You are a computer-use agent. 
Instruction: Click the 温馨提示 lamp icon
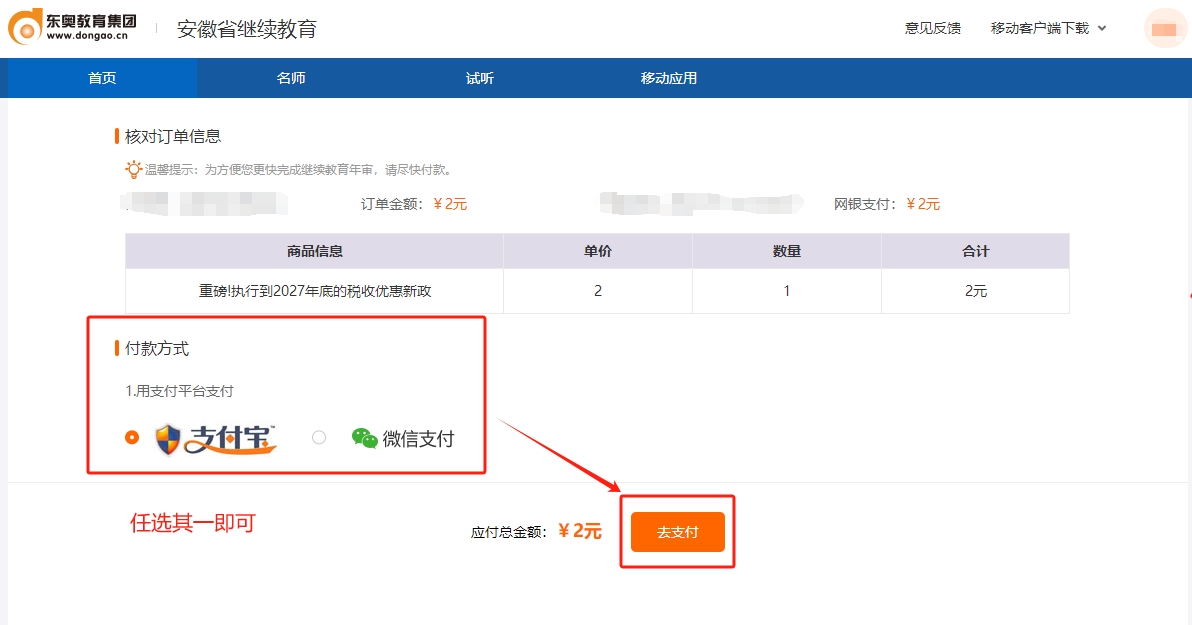click(x=133, y=168)
